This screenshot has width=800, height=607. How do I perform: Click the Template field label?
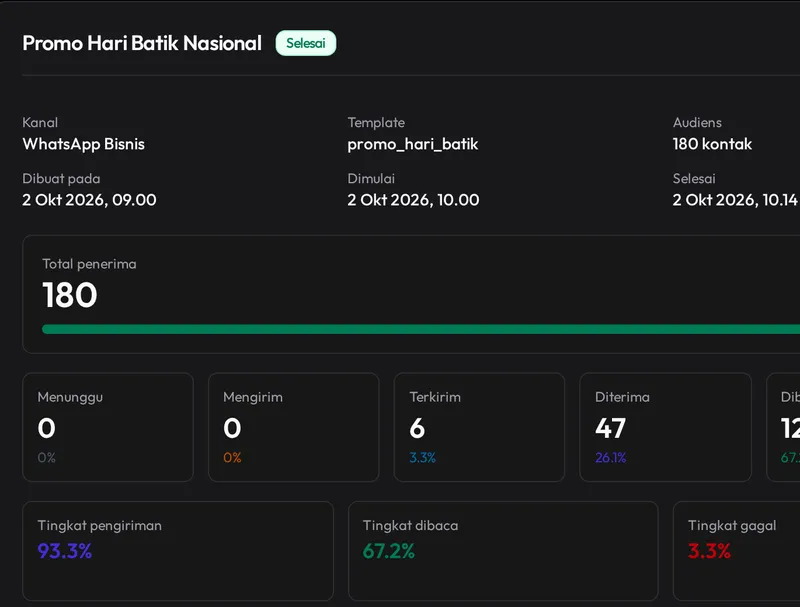pyautogui.click(x=376, y=122)
